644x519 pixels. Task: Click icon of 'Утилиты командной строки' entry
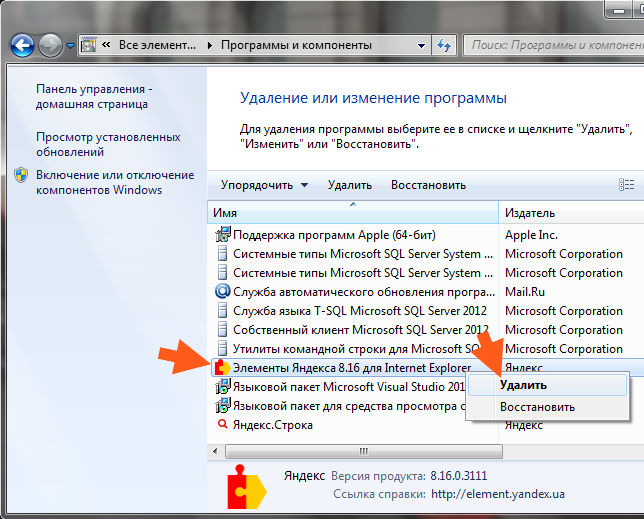[222, 348]
